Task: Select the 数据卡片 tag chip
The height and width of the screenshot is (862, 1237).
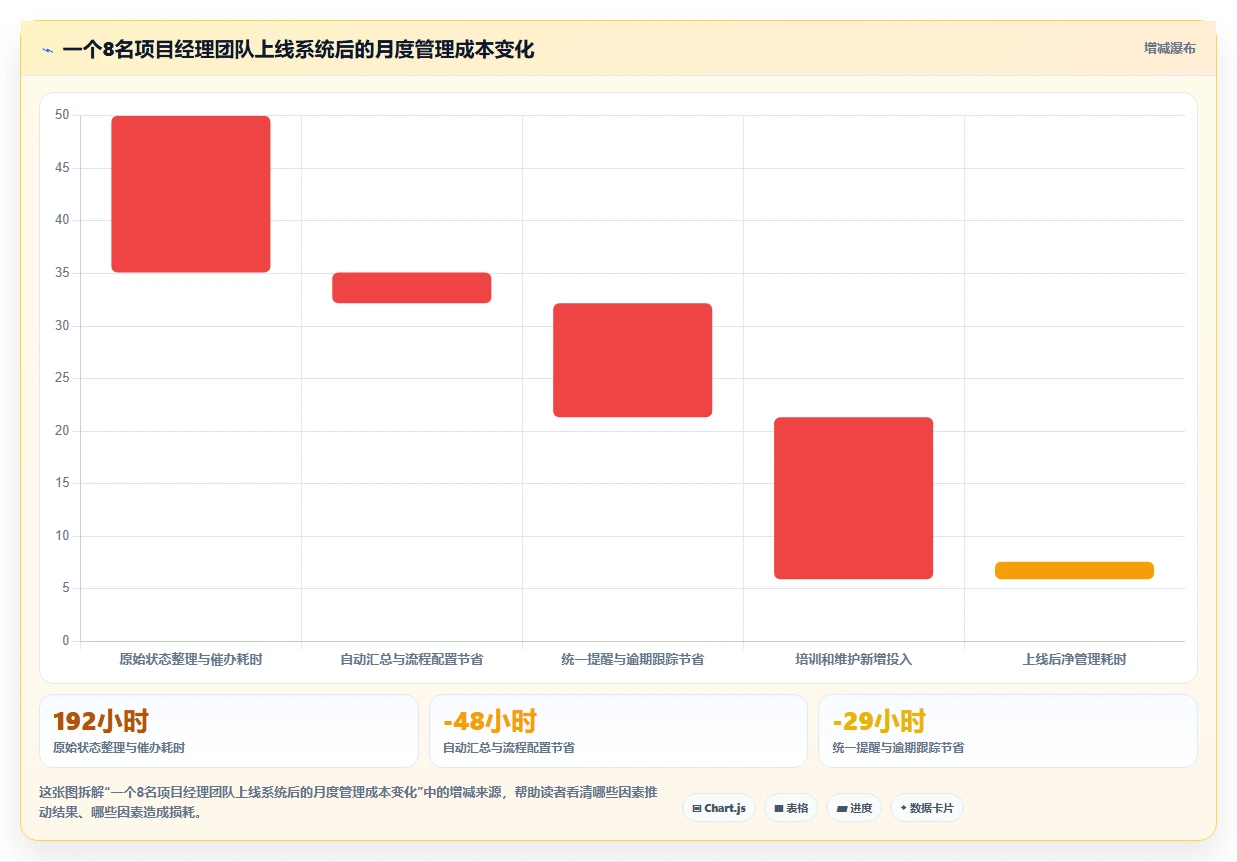Action: (927, 808)
